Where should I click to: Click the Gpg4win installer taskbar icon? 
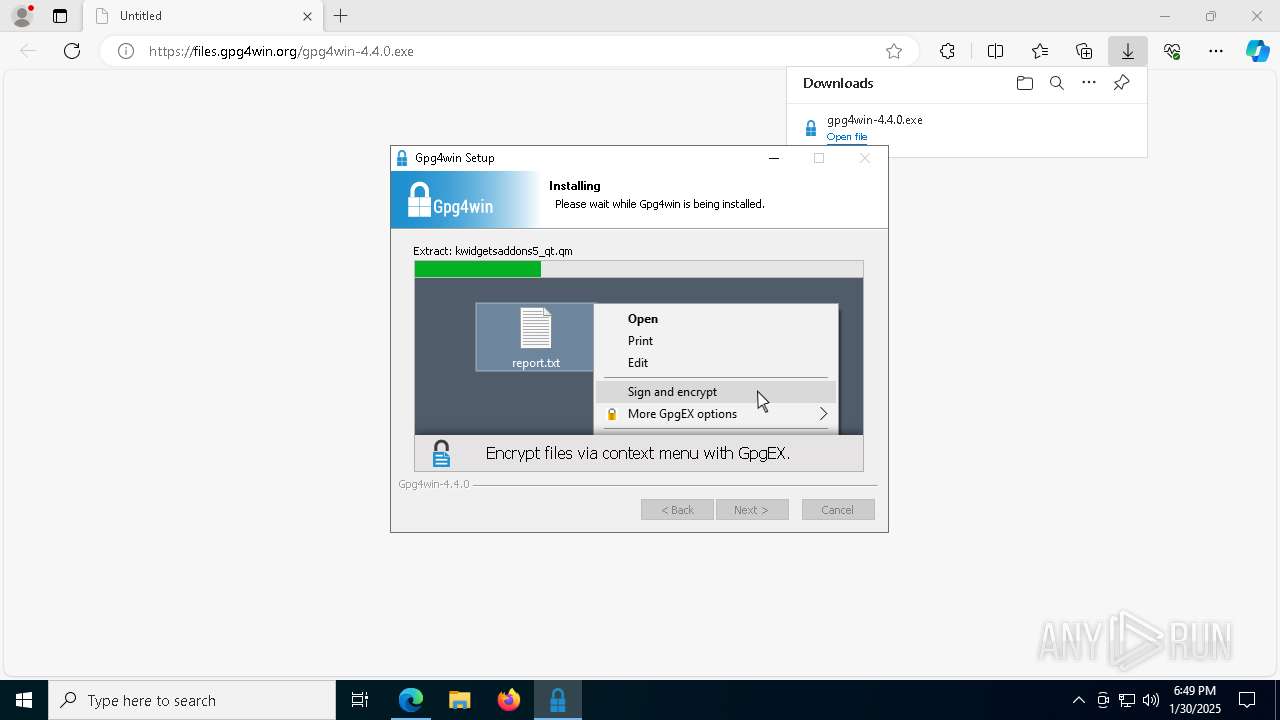pyautogui.click(x=558, y=700)
